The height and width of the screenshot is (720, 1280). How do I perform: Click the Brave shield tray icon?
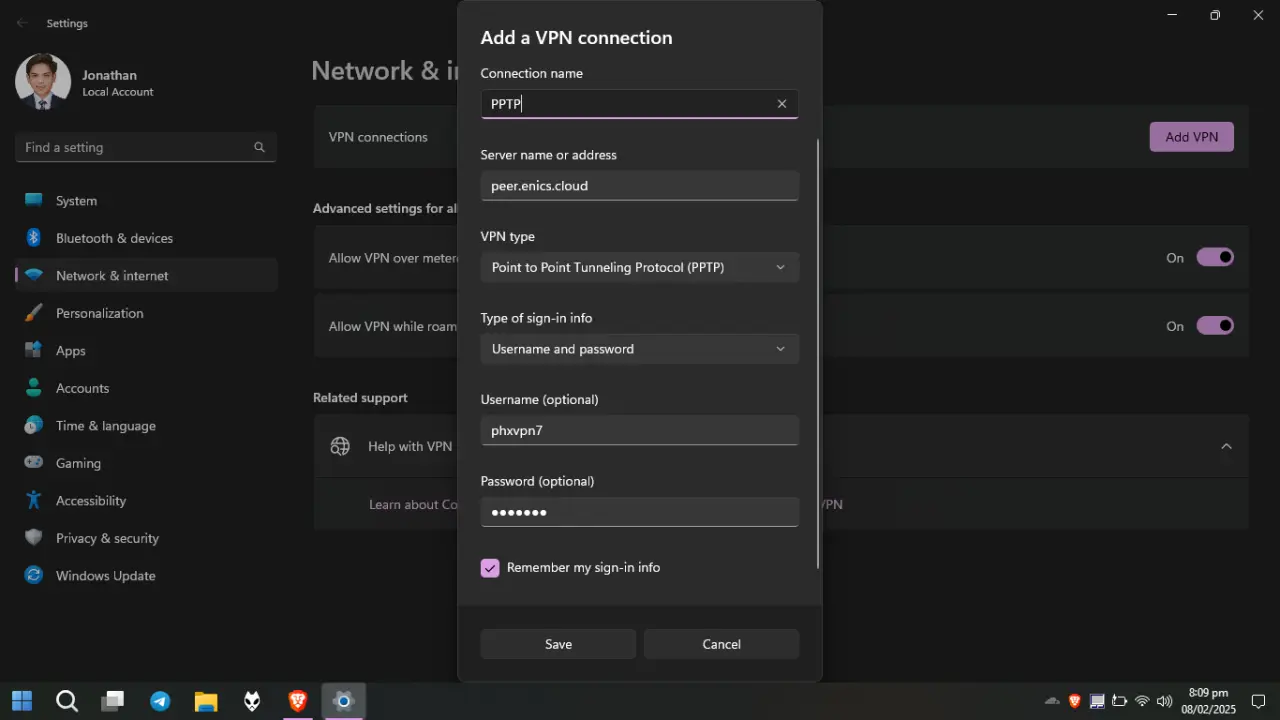(1075, 701)
